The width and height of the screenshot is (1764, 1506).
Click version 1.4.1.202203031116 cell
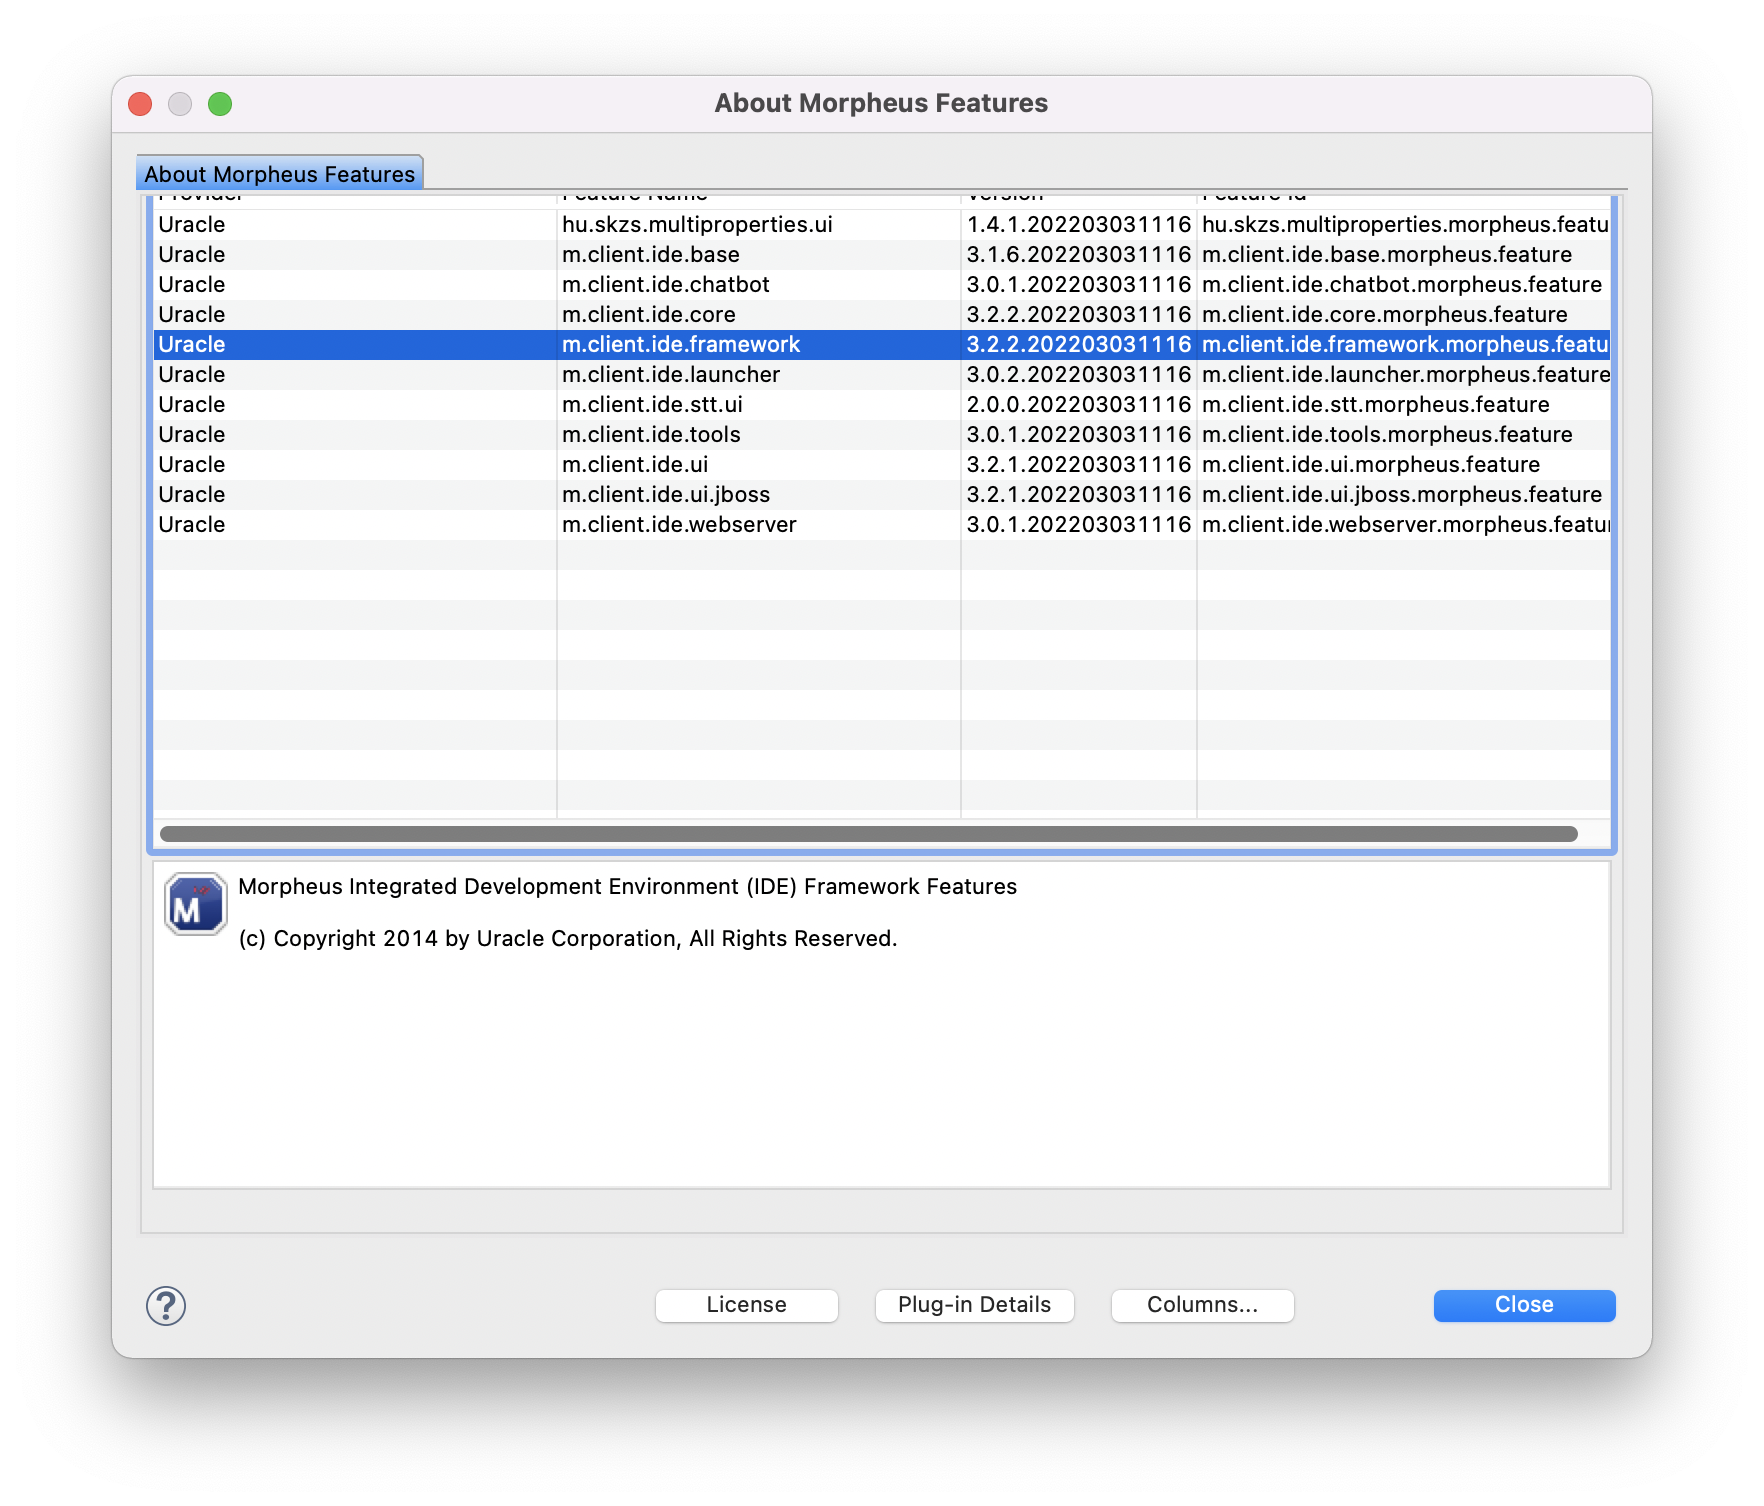click(1079, 224)
